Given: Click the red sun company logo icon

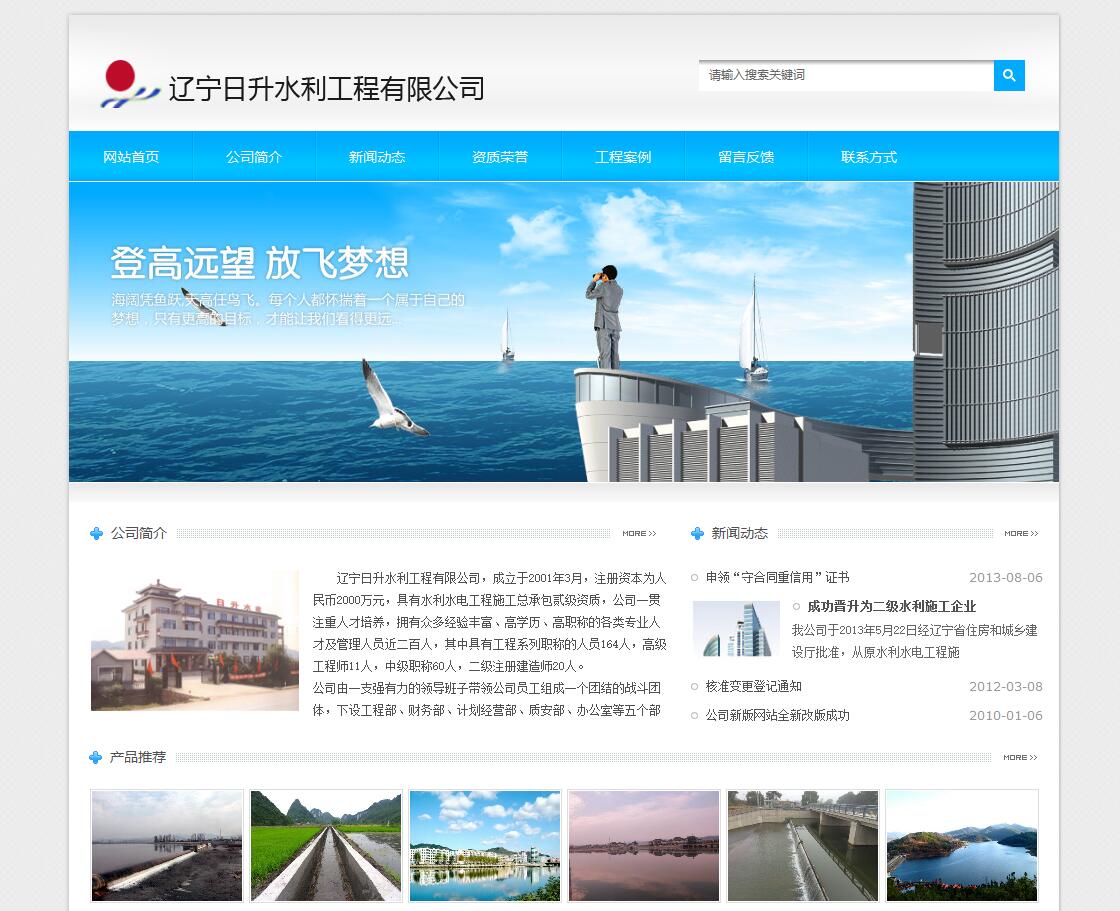Looking at the screenshot, I should (x=122, y=77).
